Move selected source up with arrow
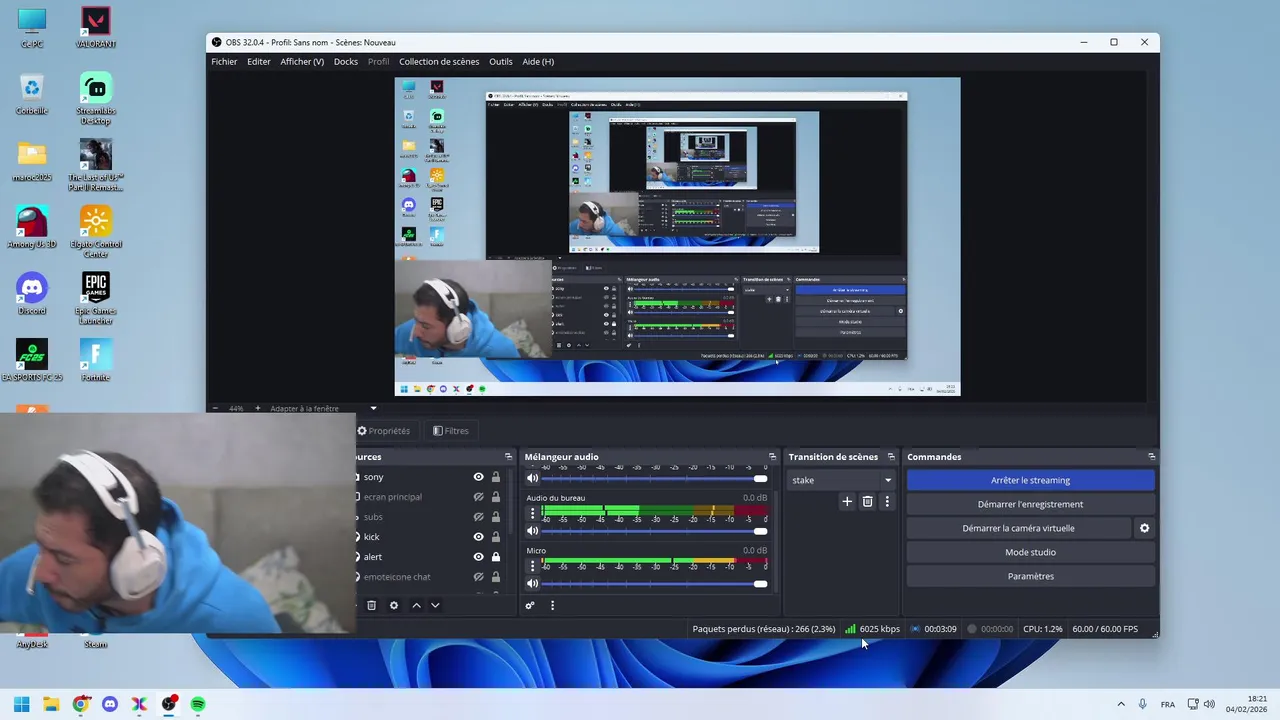 [416, 605]
